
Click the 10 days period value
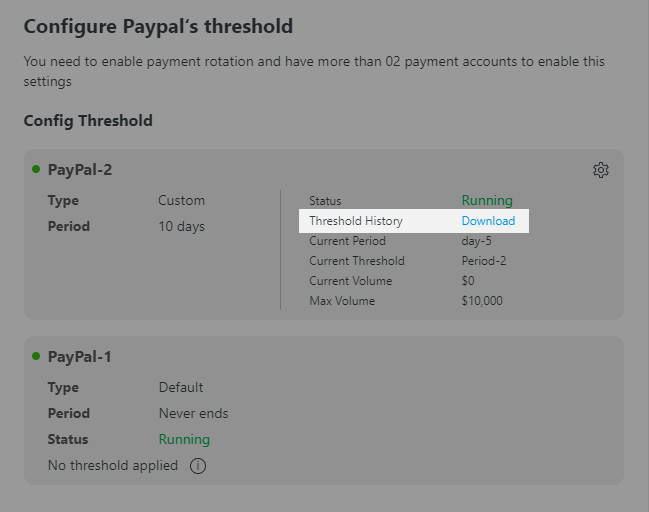pos(182,226)
